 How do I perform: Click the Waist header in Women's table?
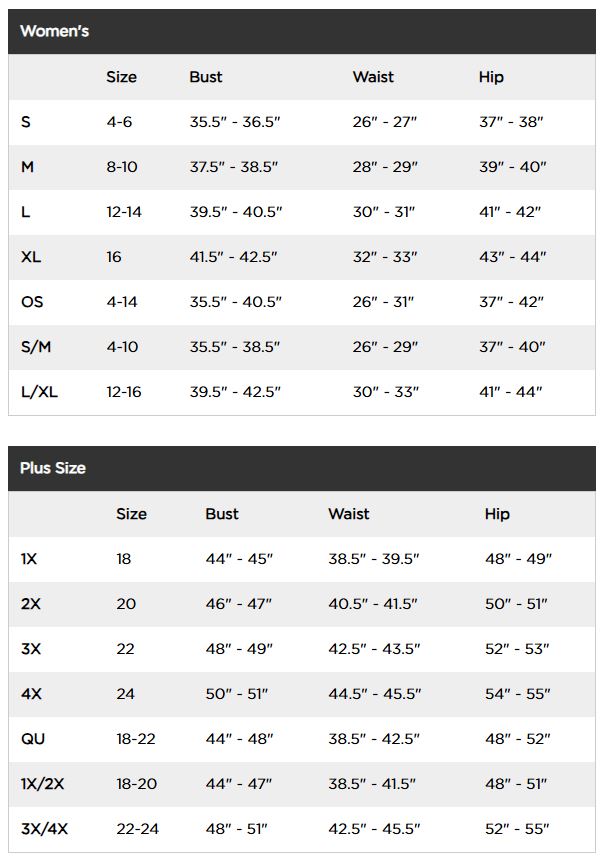(373, 77)
